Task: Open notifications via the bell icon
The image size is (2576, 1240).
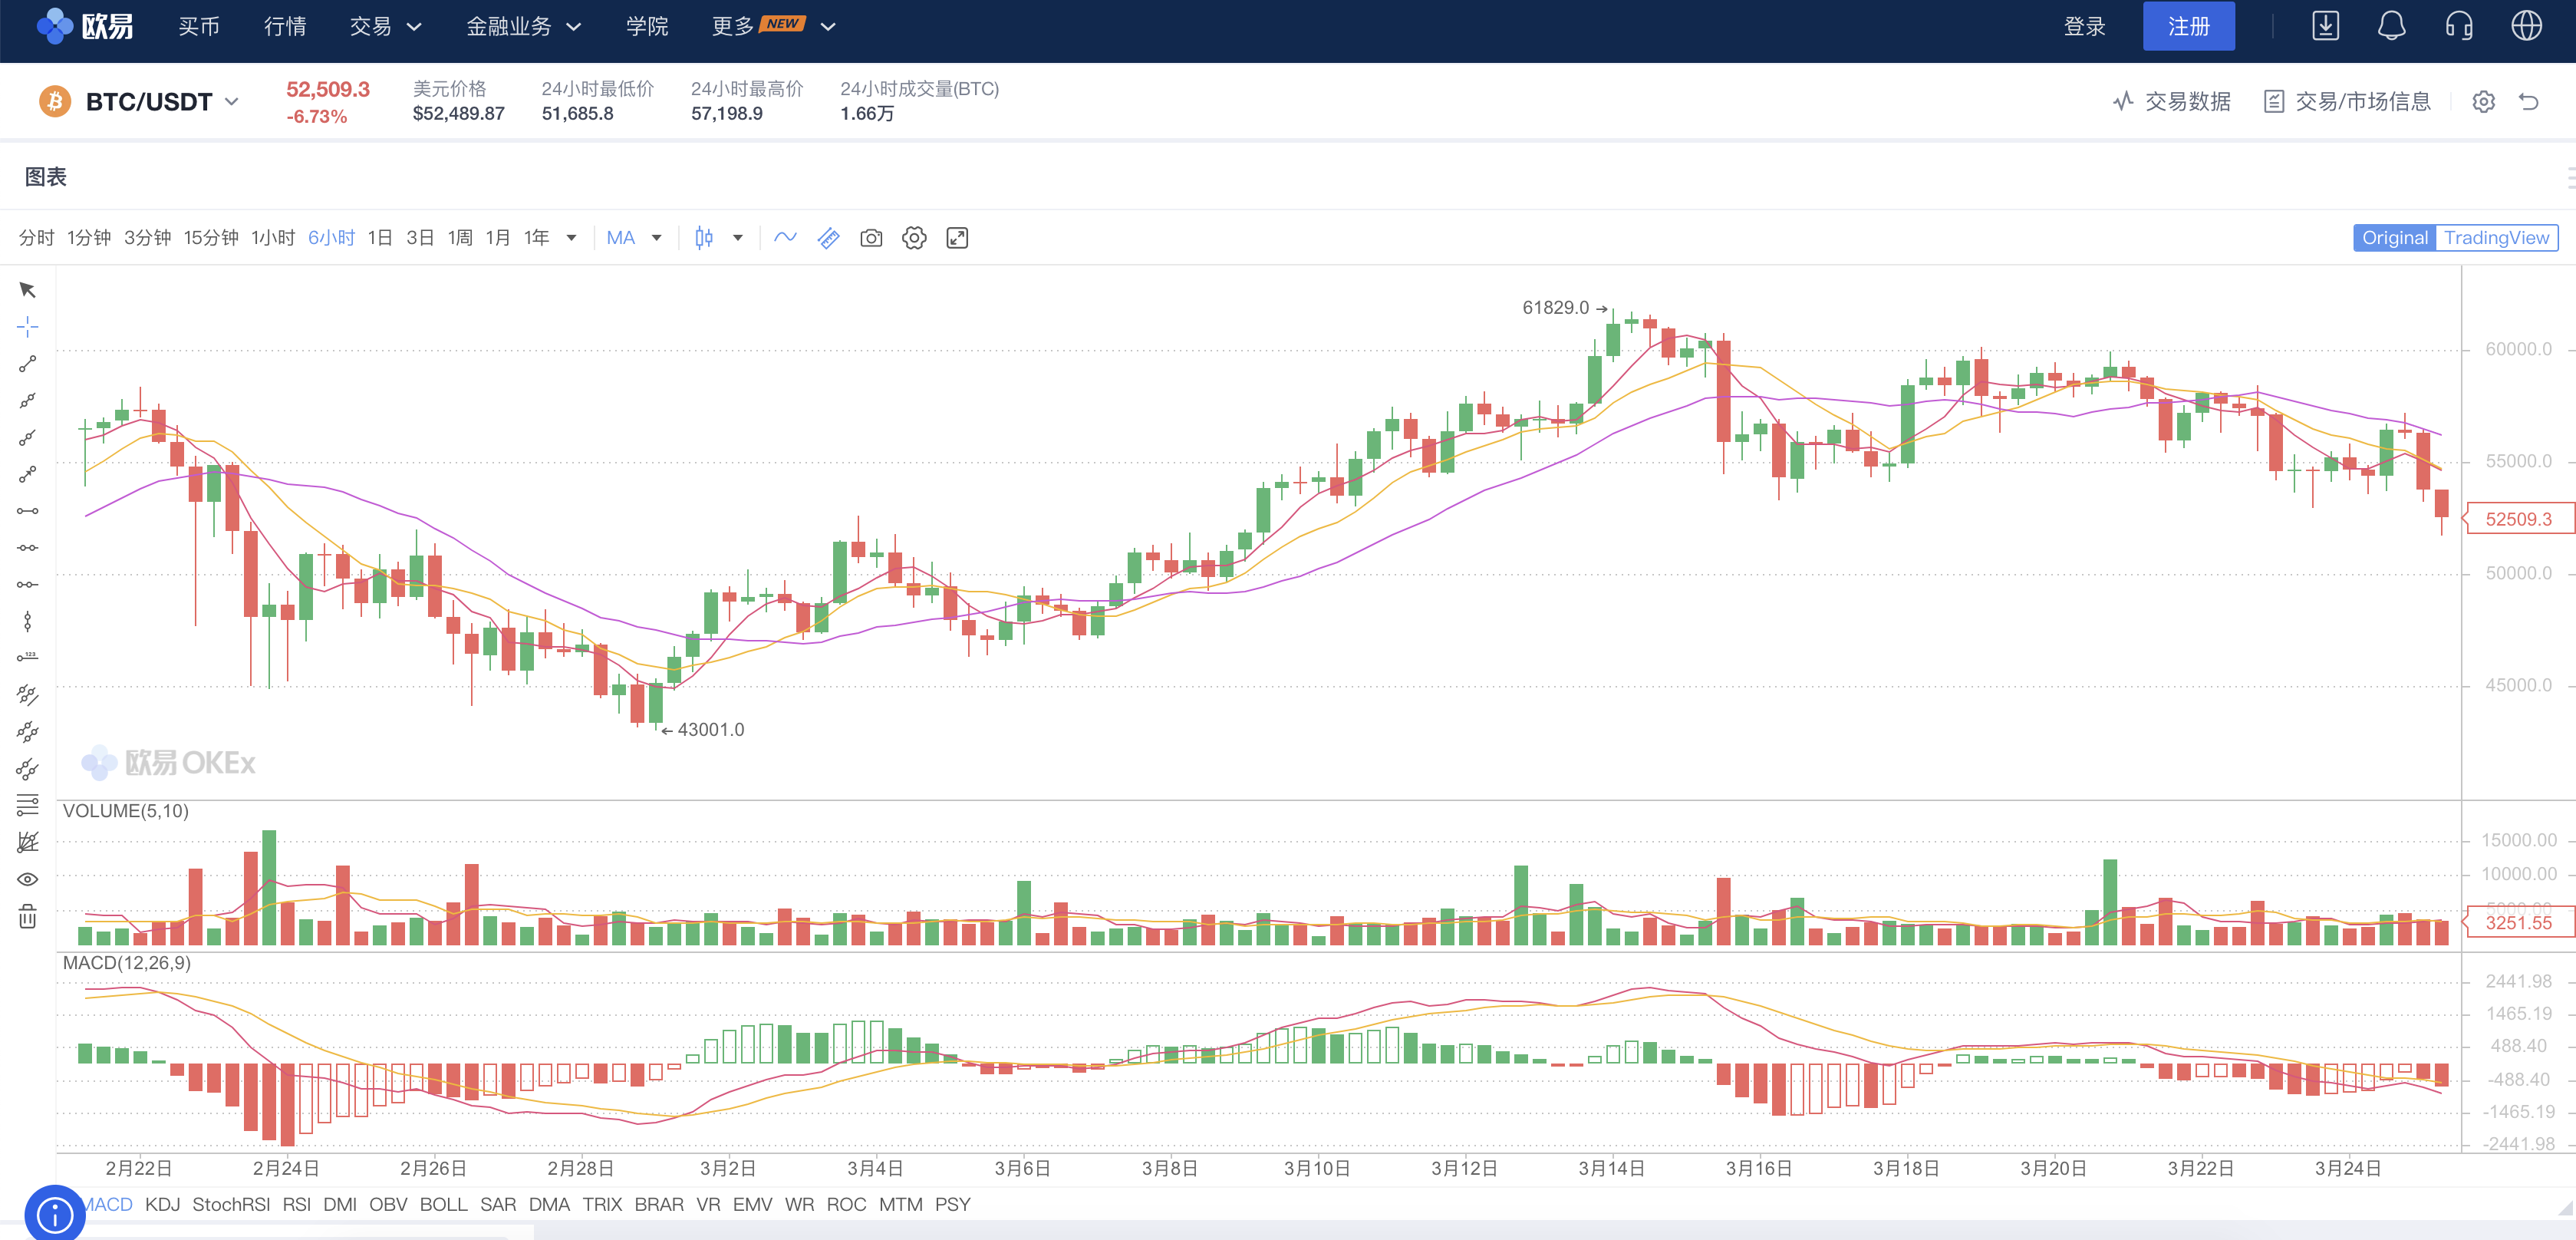Action: tap(2392, 26)
